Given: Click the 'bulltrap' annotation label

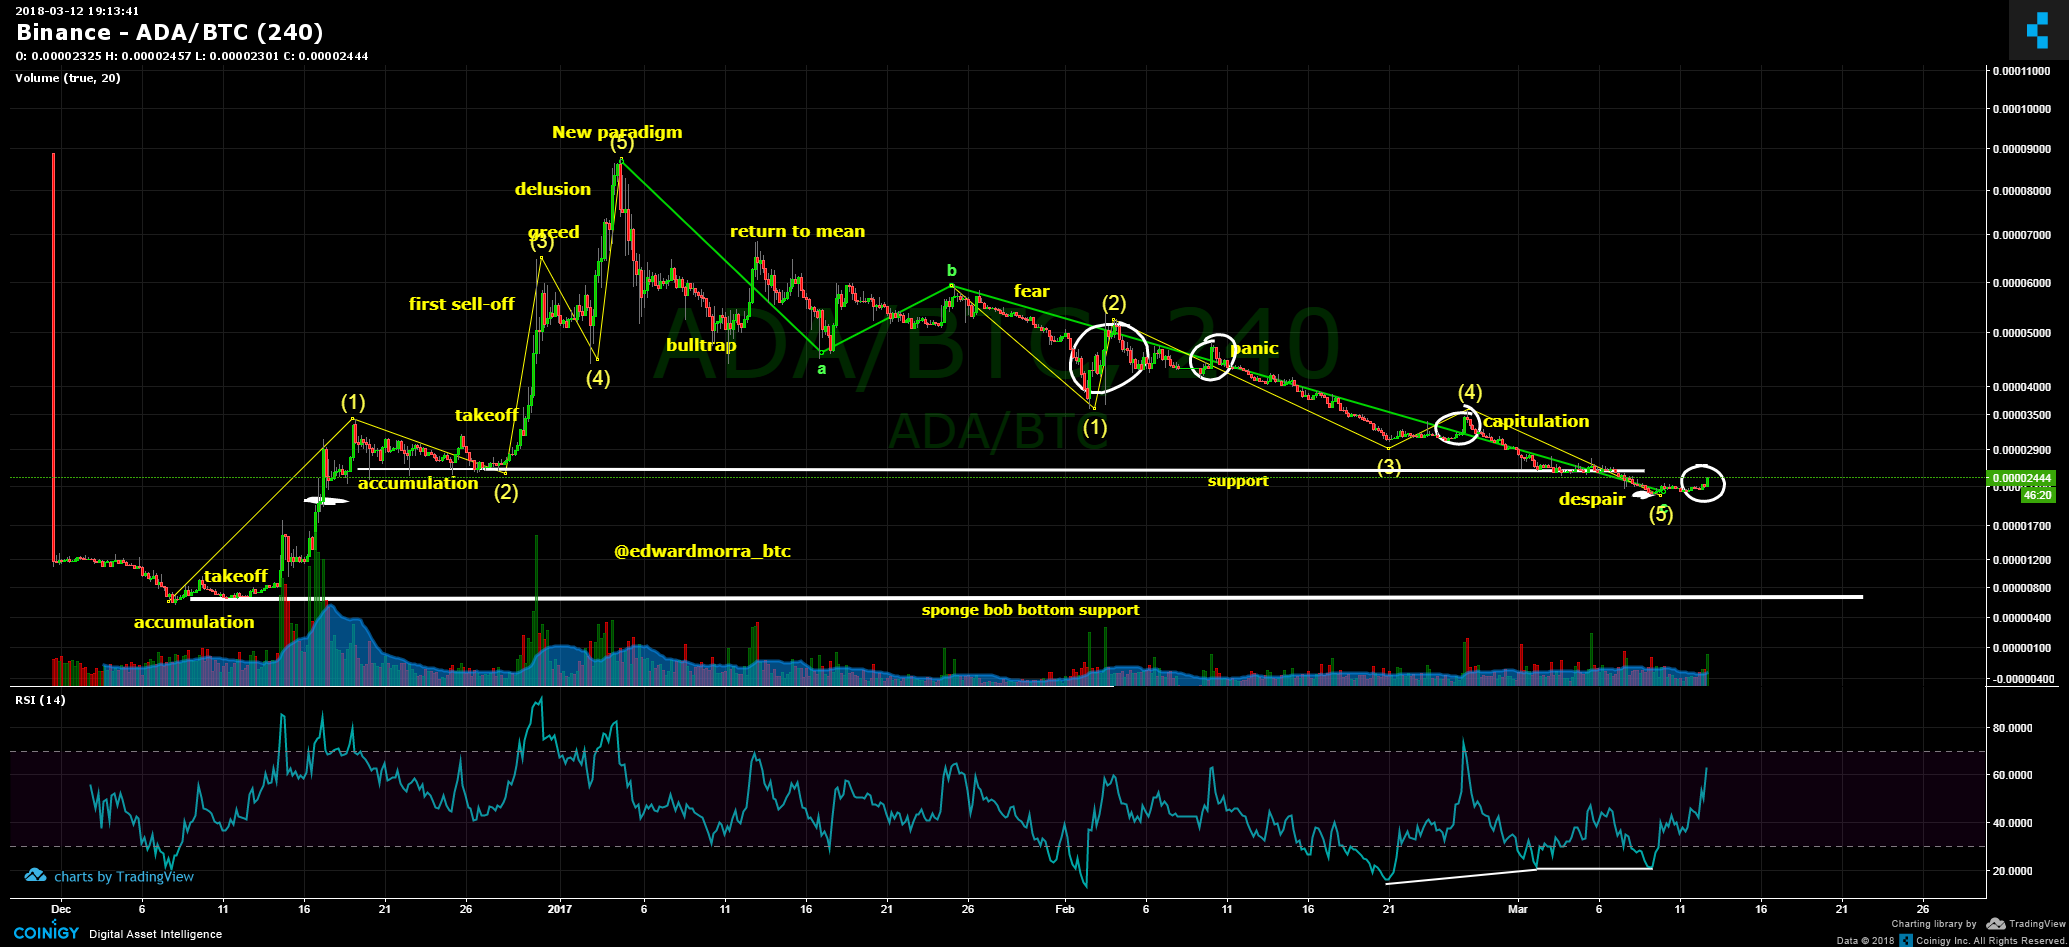Looking at the screenshot, I should coord(701,345).
